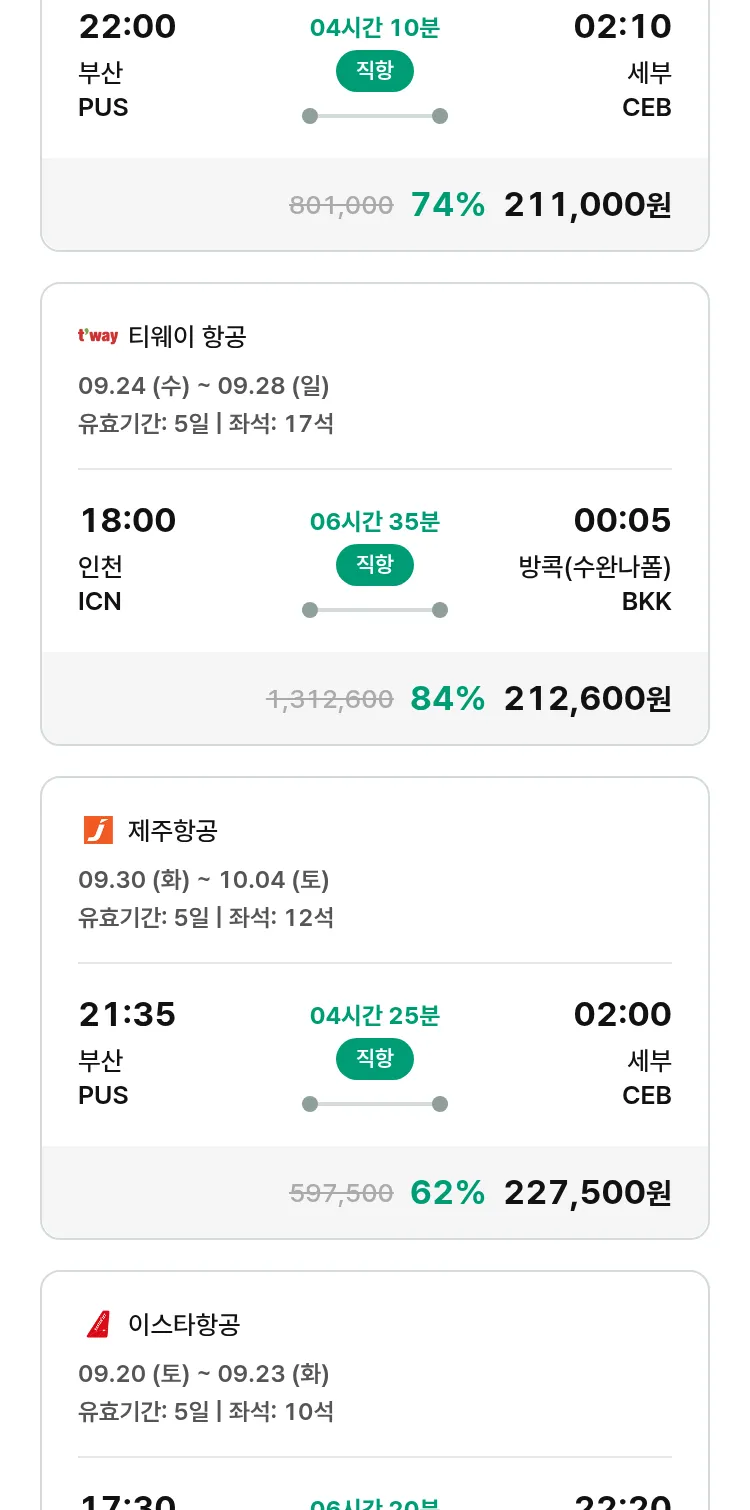The image size is (750, 1510).
Task: Click the 84% discount label
Action: pos(447,698)
